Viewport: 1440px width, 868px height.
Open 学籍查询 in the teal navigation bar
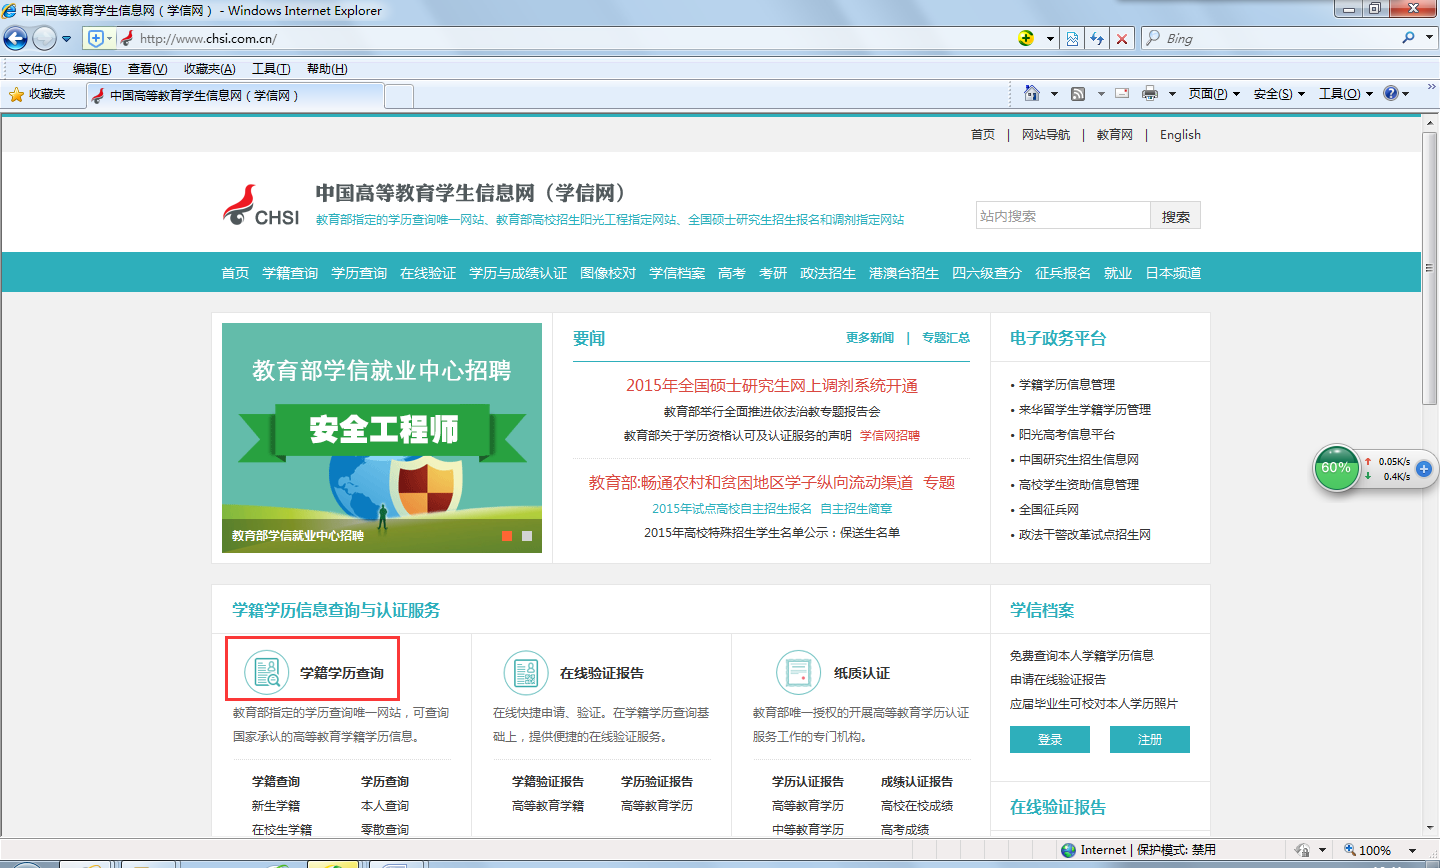tap(290, 273)
